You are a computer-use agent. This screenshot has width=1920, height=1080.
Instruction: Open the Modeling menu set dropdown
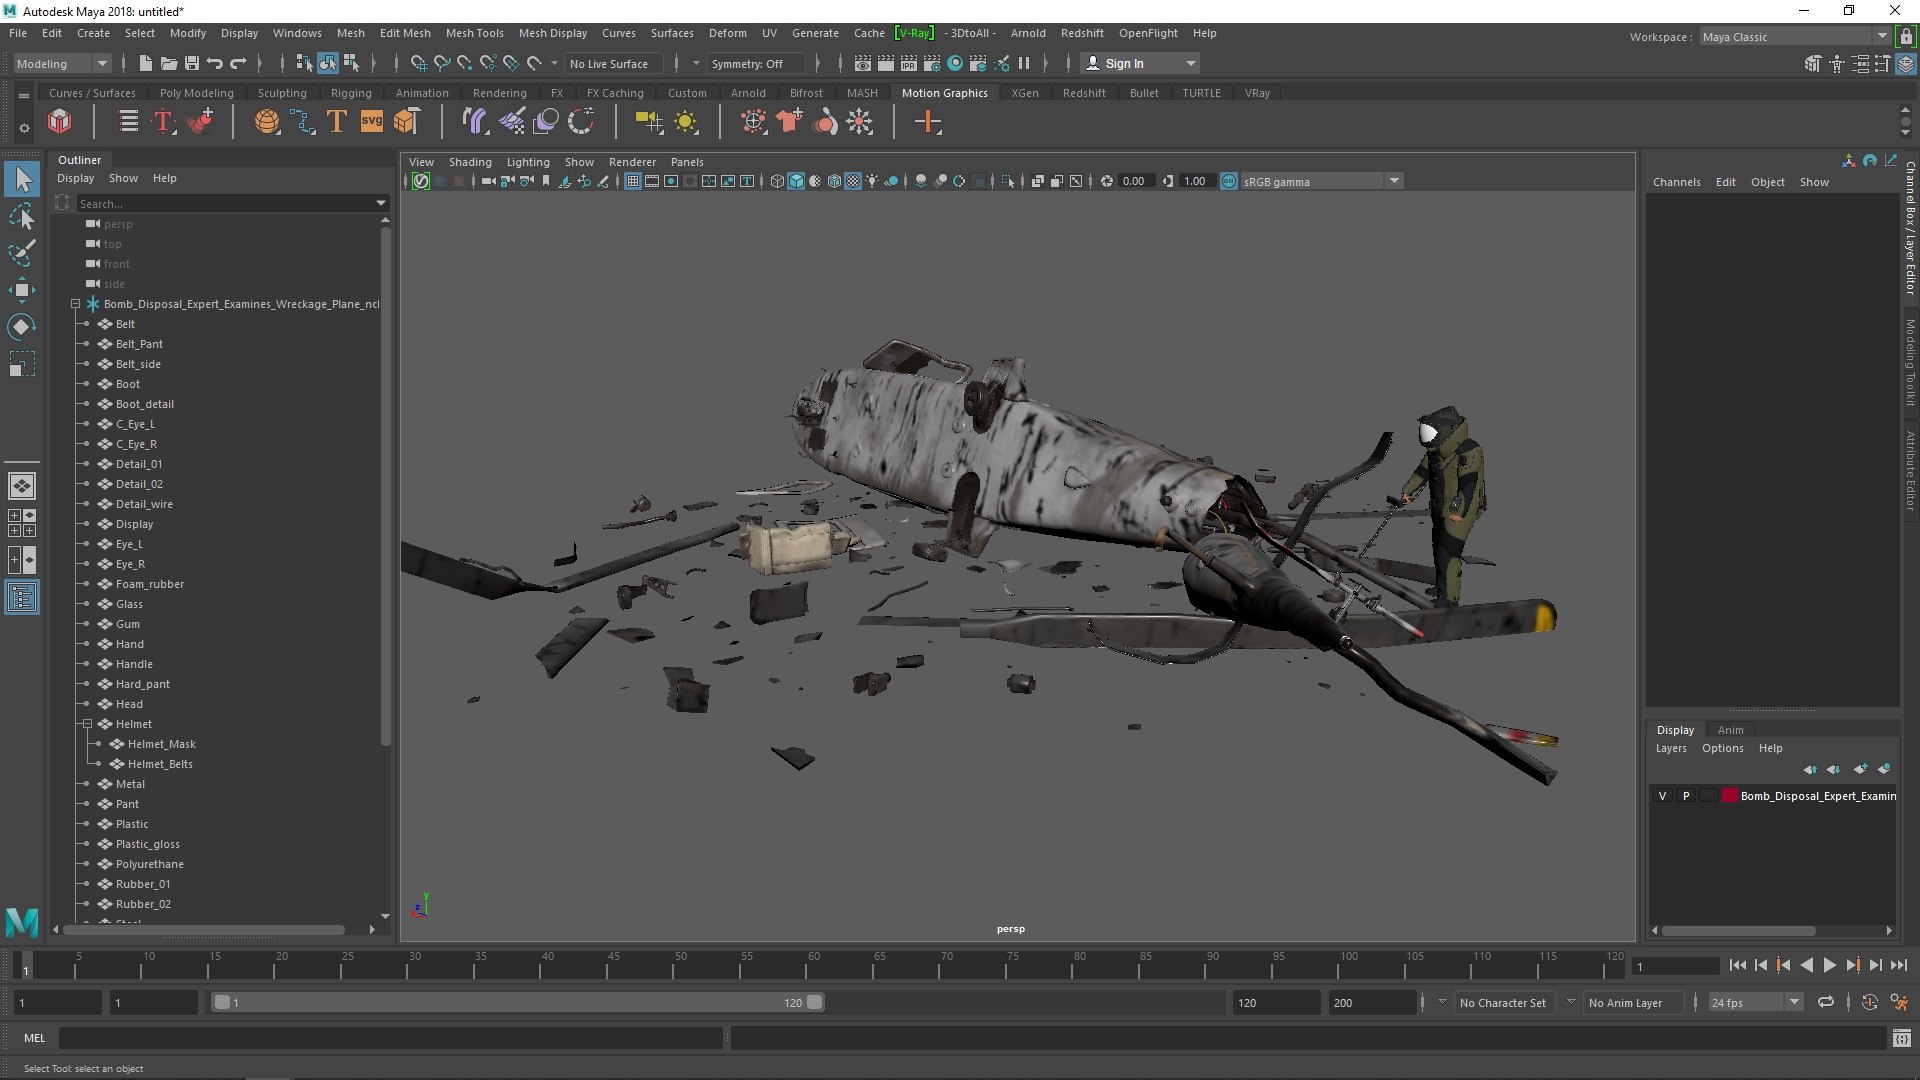(x=62, y=63)
